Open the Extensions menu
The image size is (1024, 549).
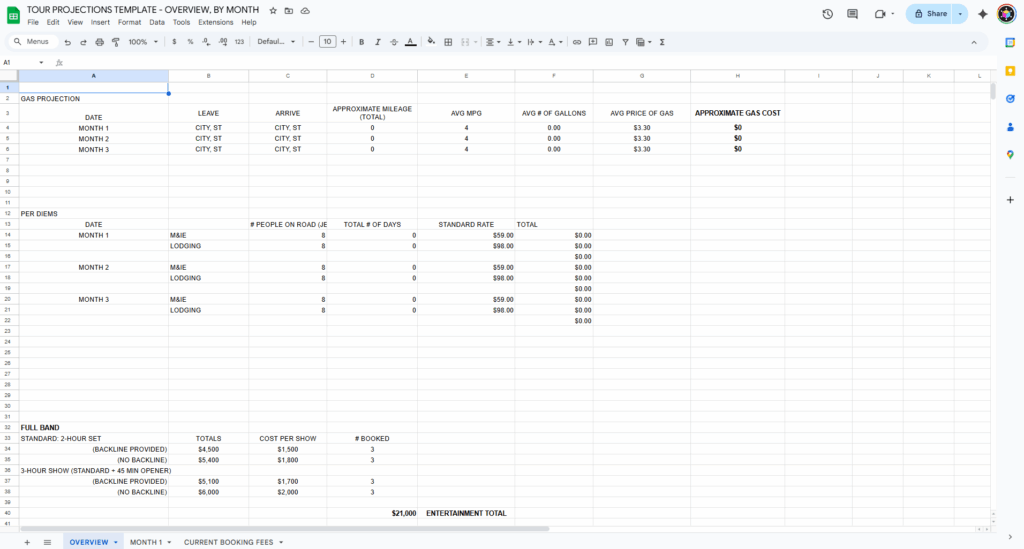pos(215,22)
